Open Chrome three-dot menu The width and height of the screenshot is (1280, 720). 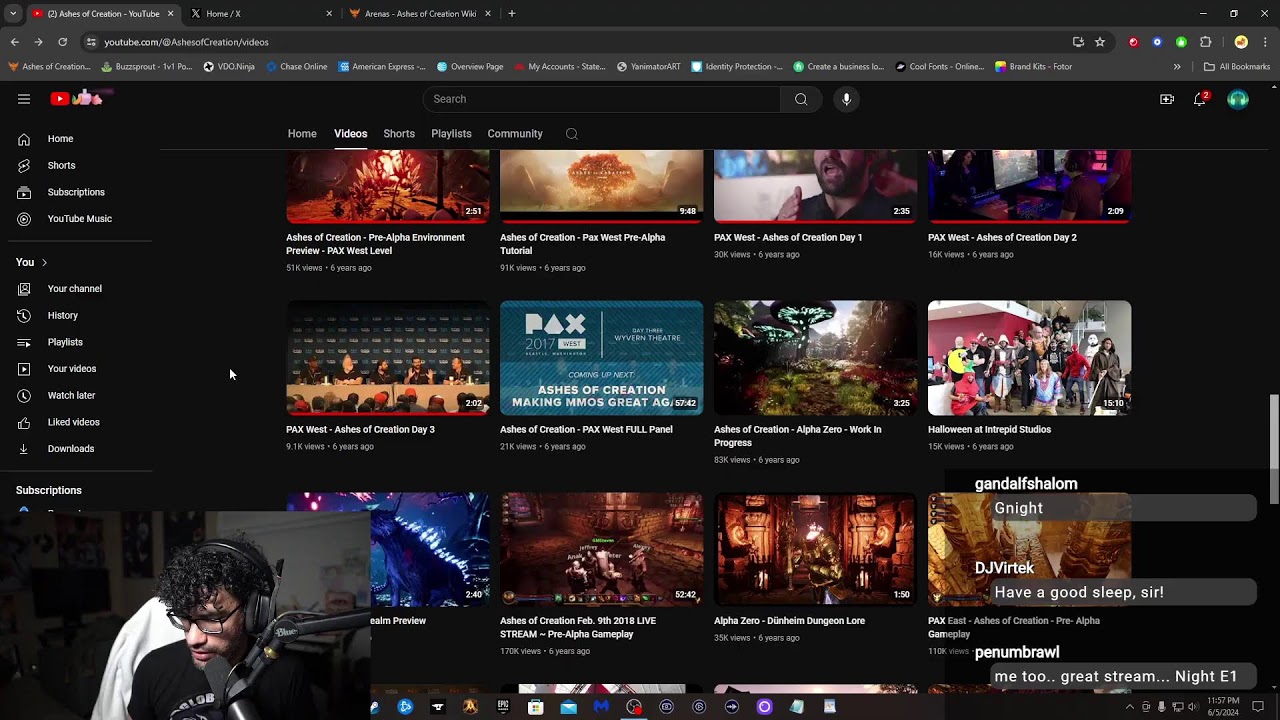[1265, 42]
